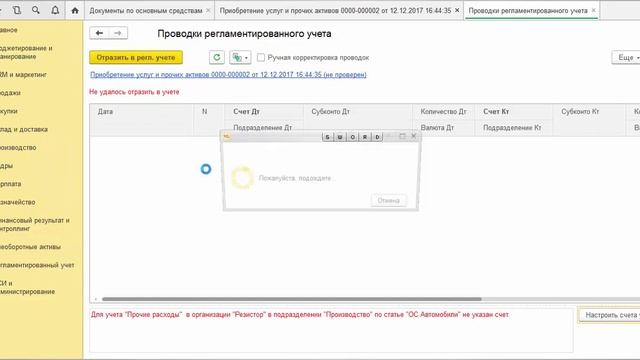Click the R button in dialog title bar
640x360 pixels.
point(365,137)
